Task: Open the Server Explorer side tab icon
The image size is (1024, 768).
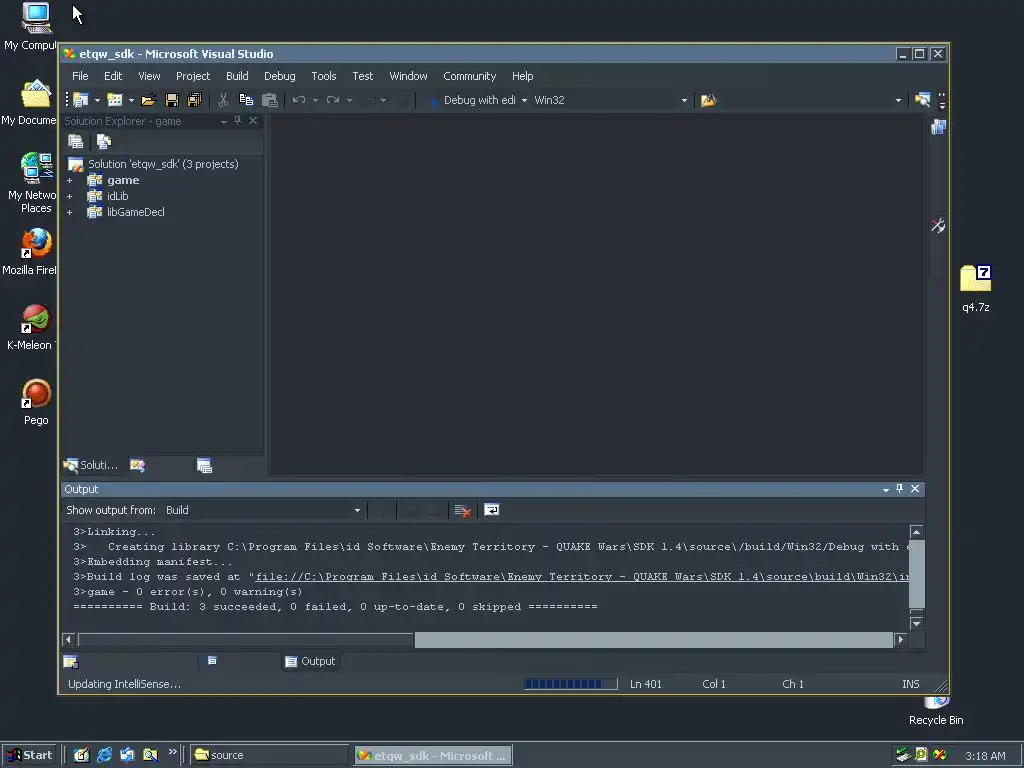Action: [938, 127]
